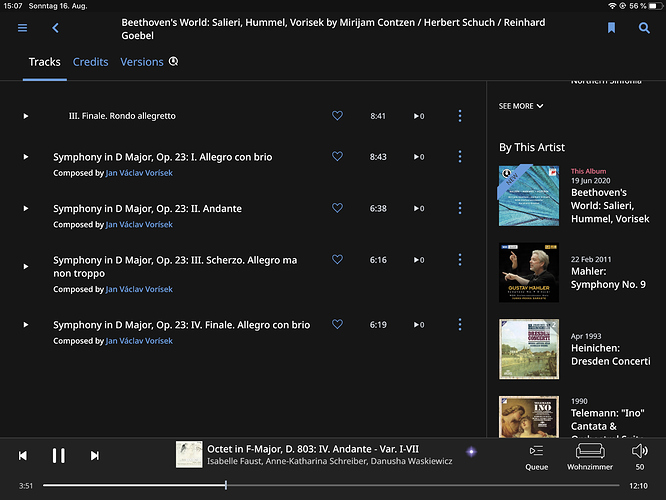Switch to the Tracks tab
The width and height of the screenshot is (666, 500).
tap(45, 62)
